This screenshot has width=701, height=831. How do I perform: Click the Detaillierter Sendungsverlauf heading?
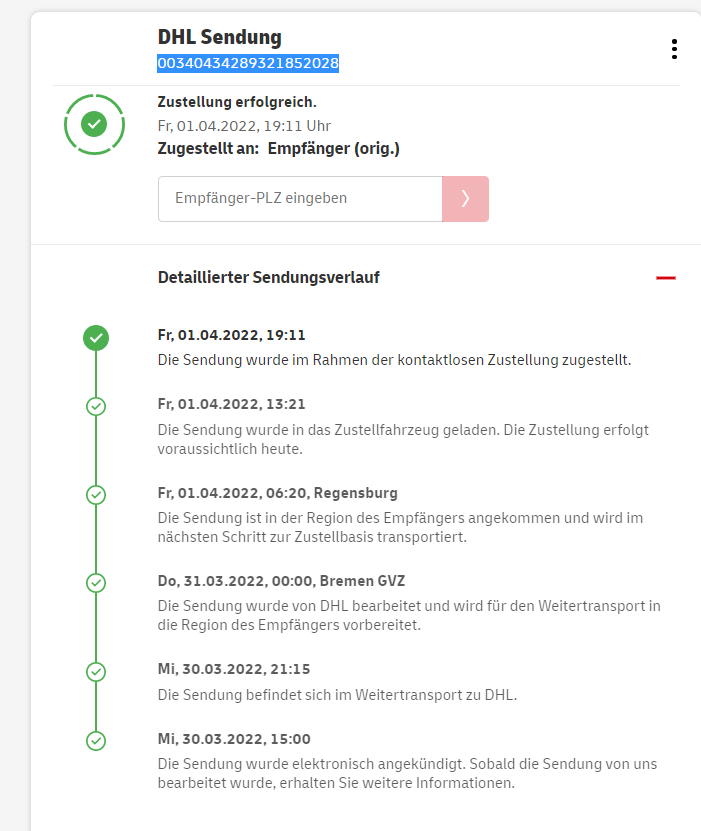coord(268,277)
